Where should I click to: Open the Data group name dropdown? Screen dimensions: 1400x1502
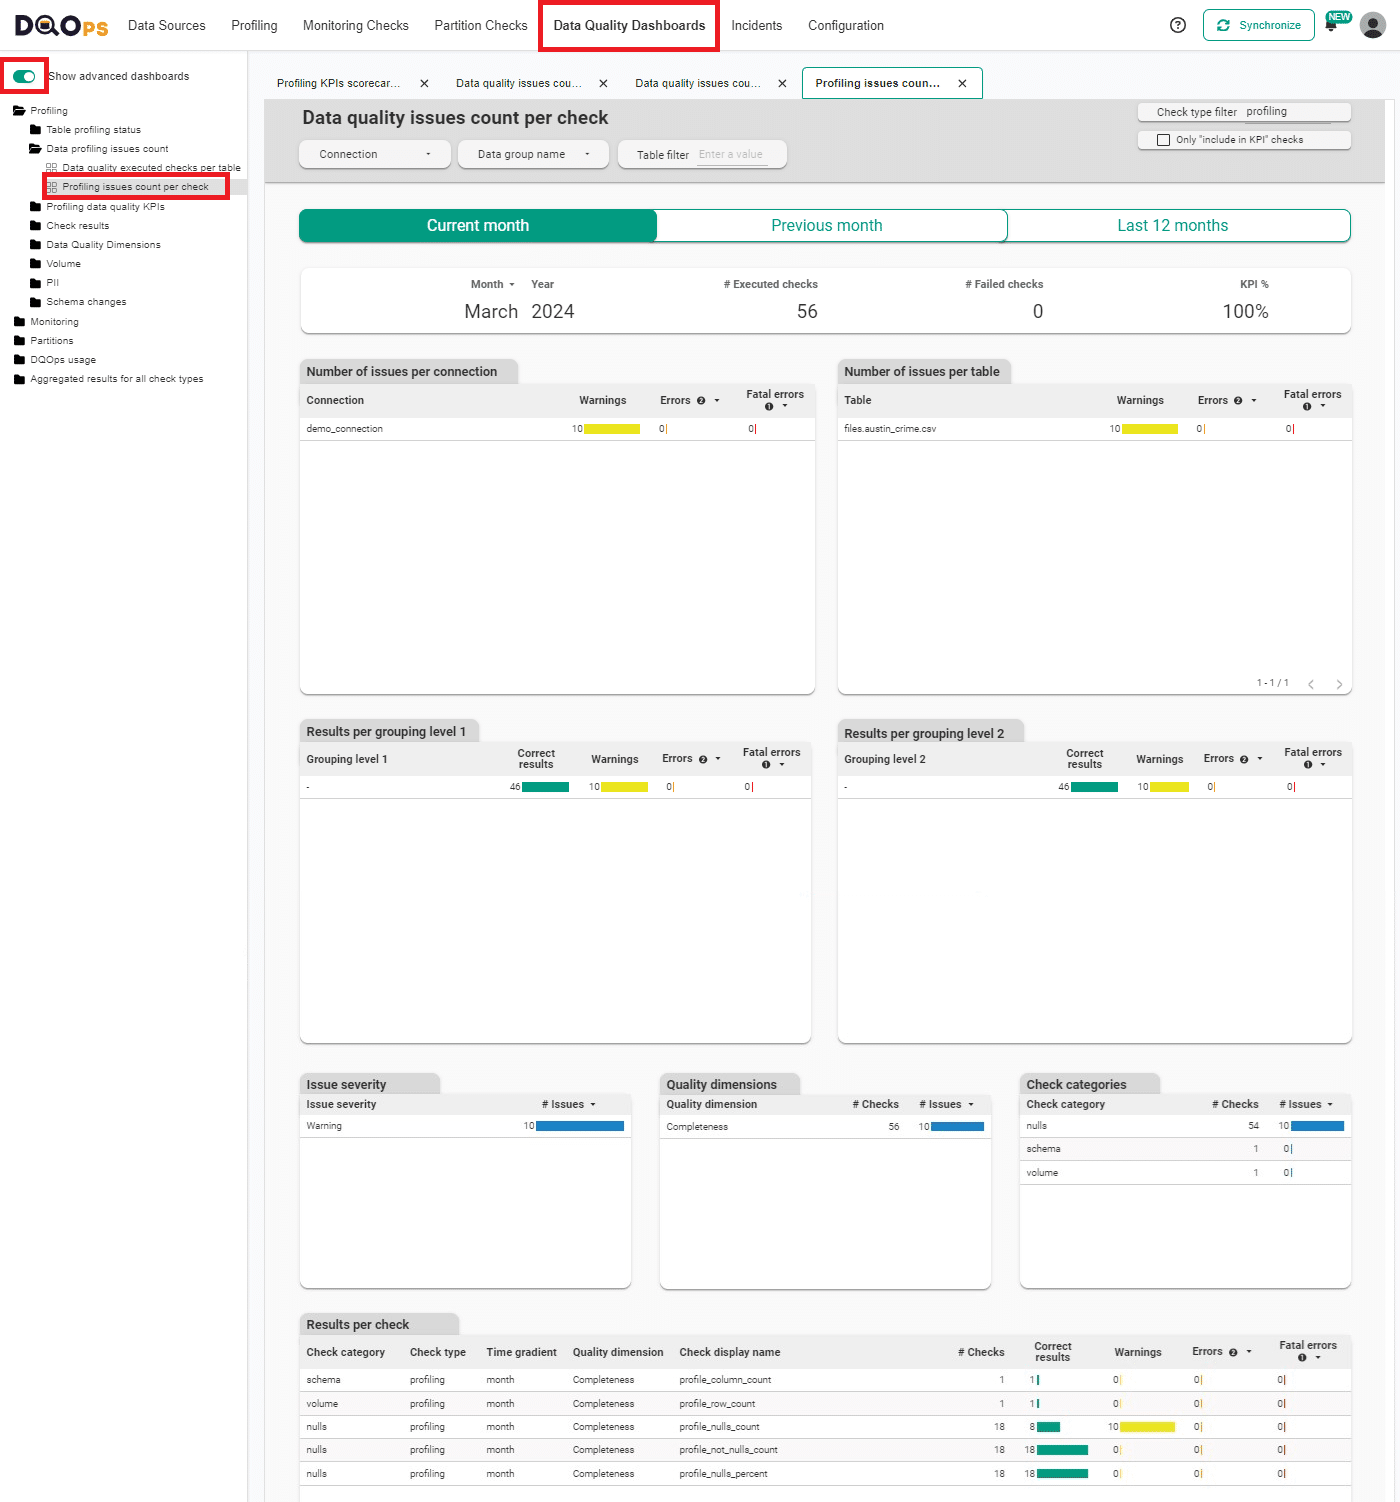pos(533,154)
